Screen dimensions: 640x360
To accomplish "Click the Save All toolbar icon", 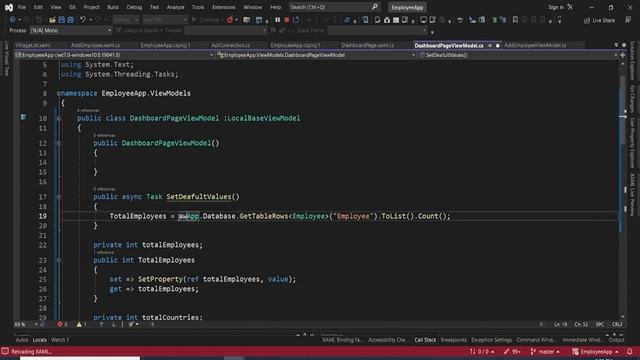I will pyautogui.click(x=71, y=20).
